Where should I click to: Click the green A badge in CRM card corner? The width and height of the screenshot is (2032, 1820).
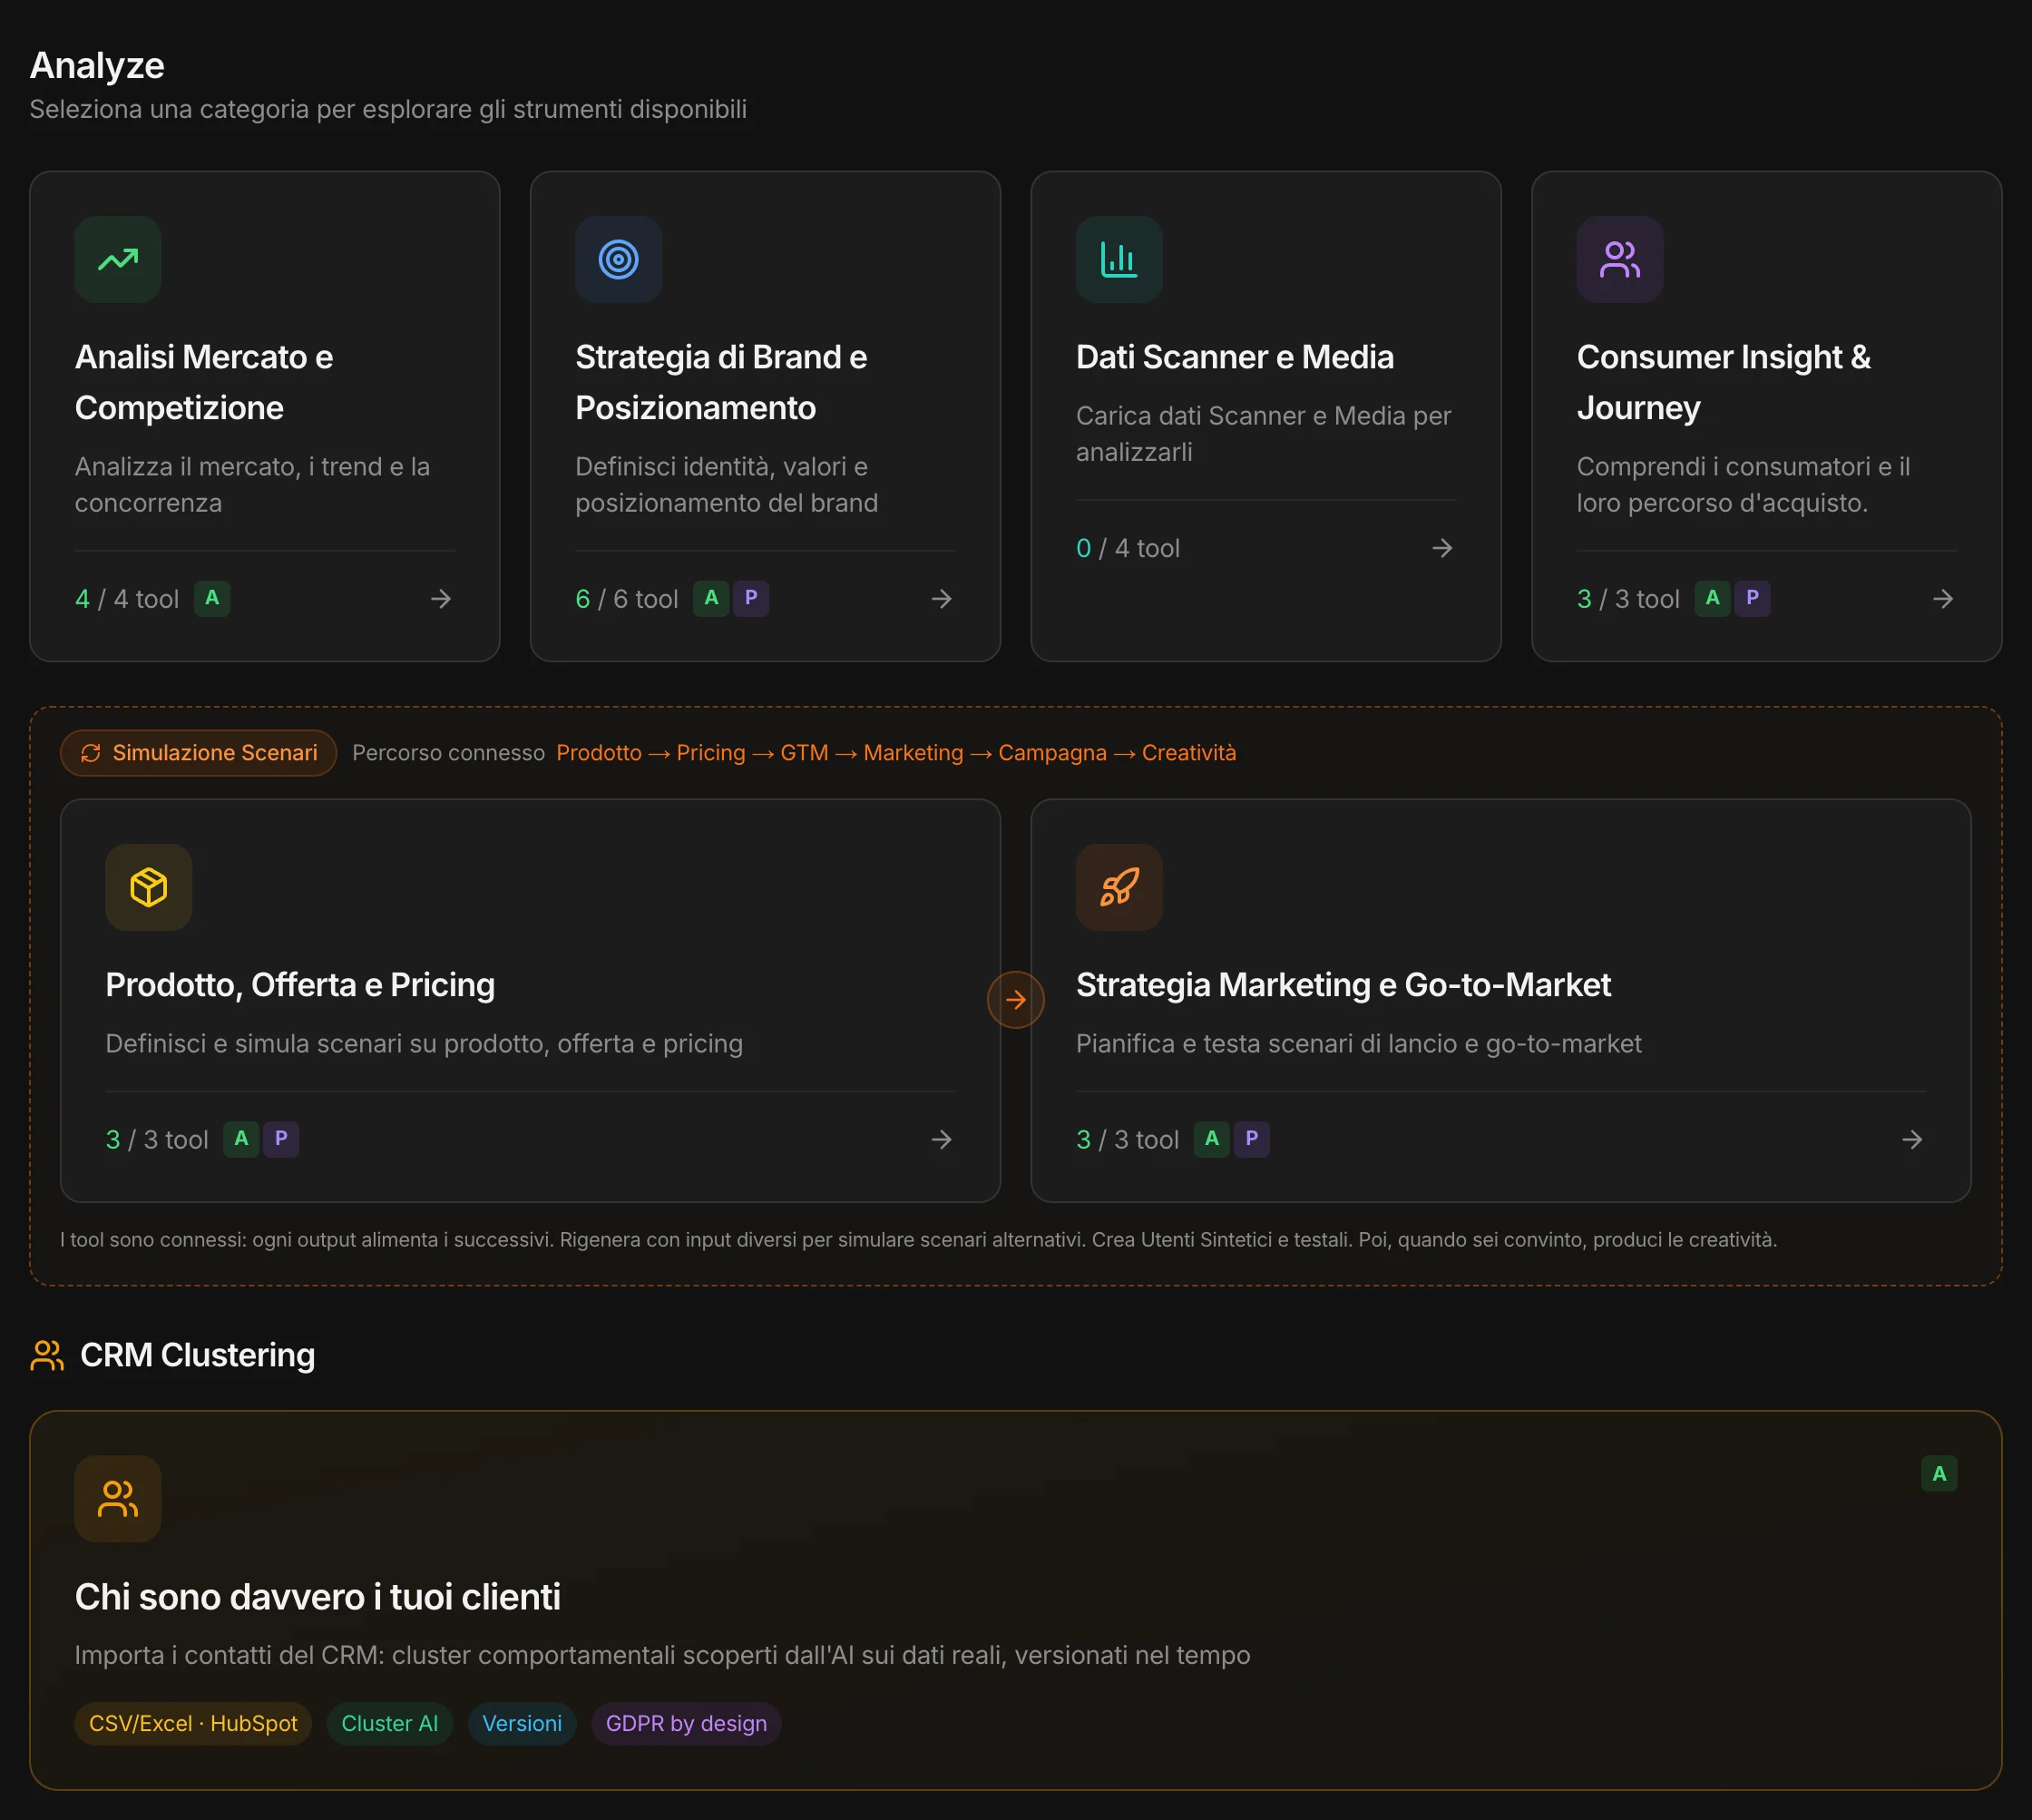tap(1940, 1474)
